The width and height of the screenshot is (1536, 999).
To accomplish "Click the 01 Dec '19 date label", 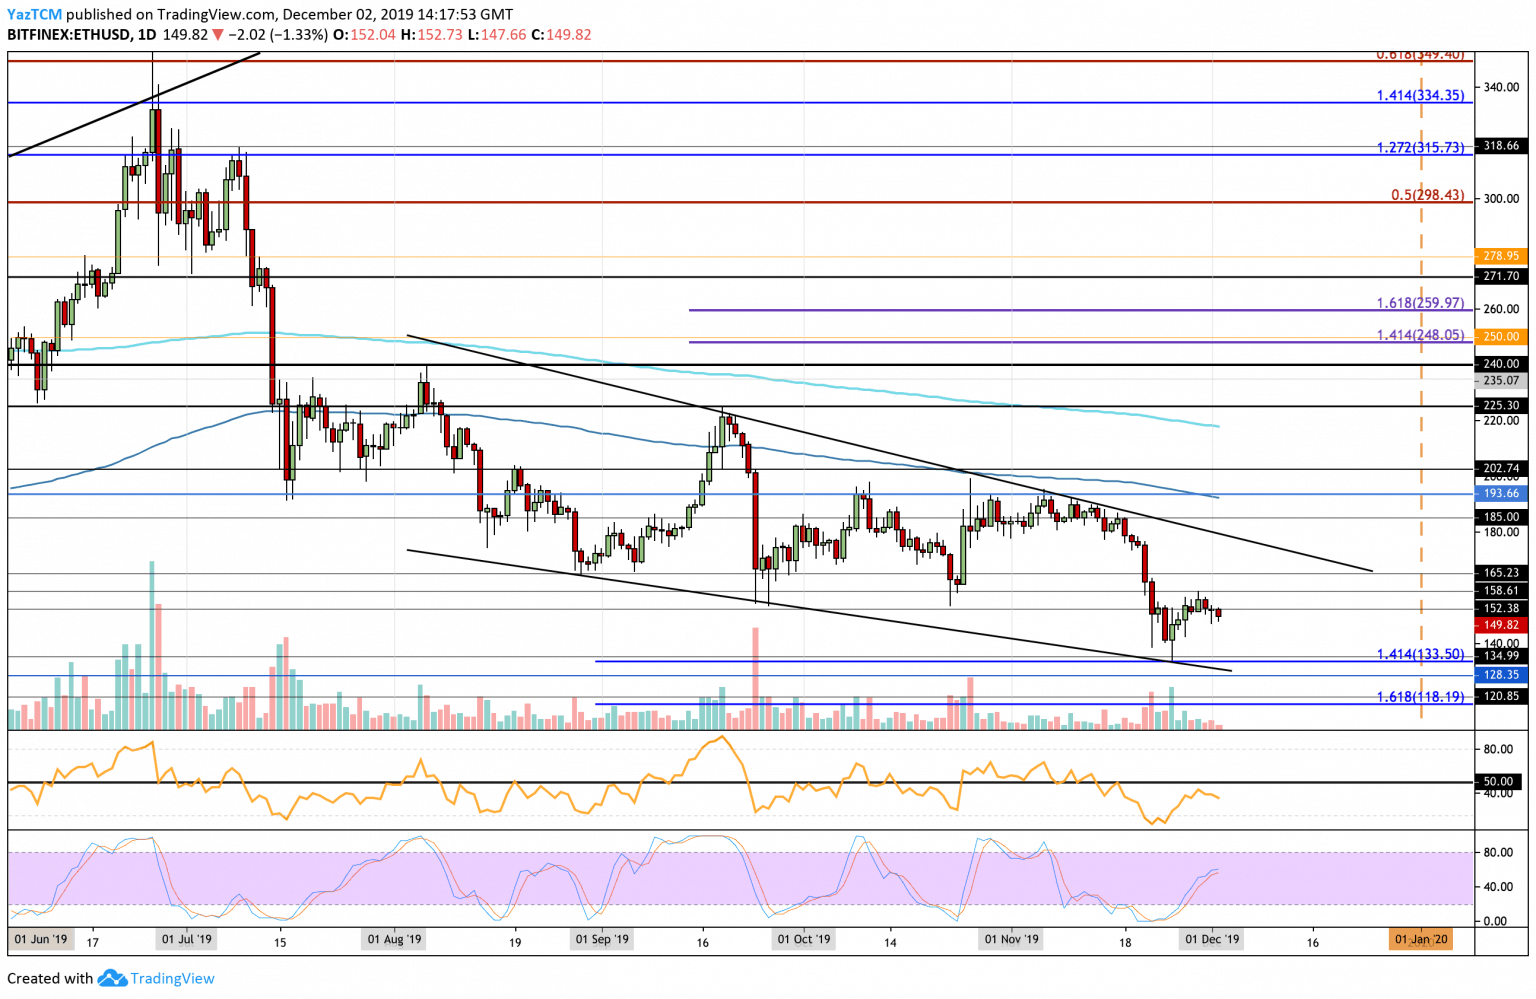I will click(1212, 940).
